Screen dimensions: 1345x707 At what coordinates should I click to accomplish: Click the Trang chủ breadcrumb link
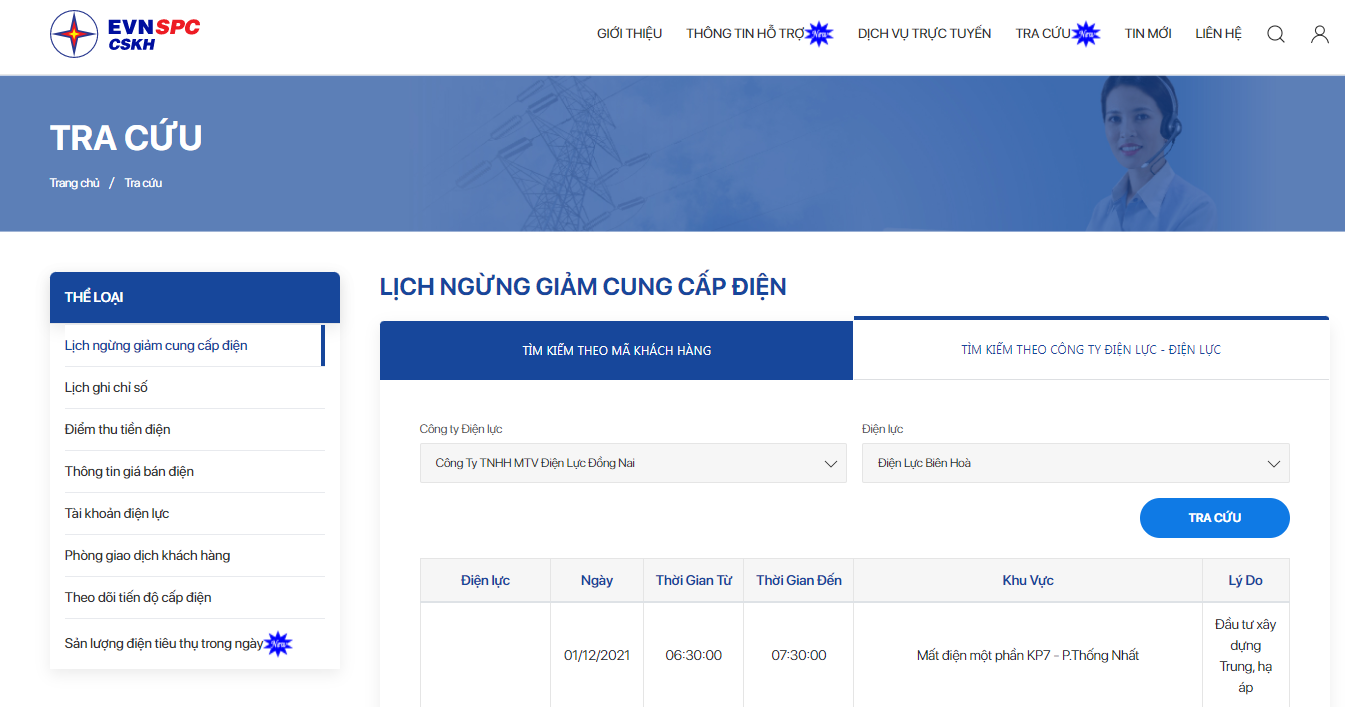click(75, 183)
